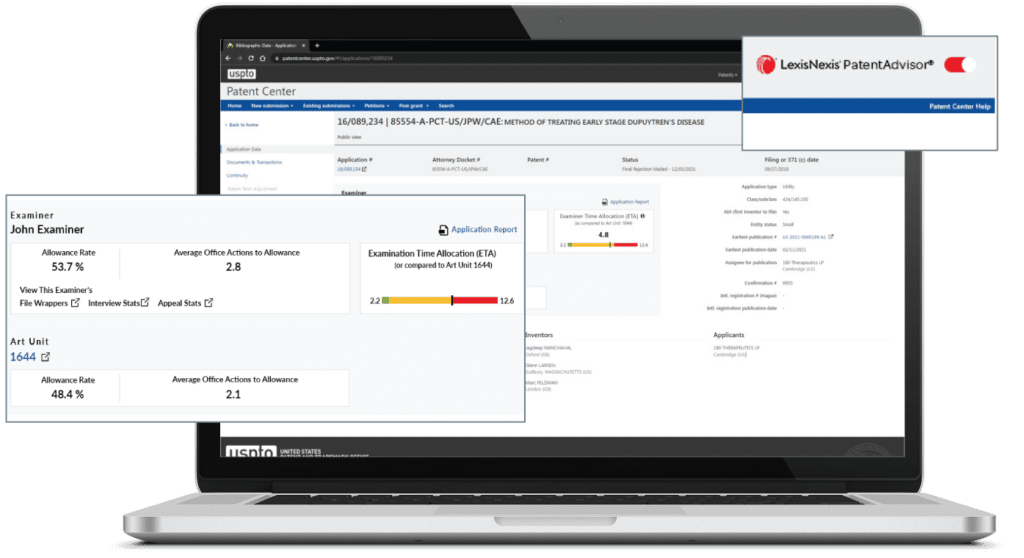Screen dimensions: 1024x558
Task: Click the small ETA bar under 4.8
Action: [603, 245]
